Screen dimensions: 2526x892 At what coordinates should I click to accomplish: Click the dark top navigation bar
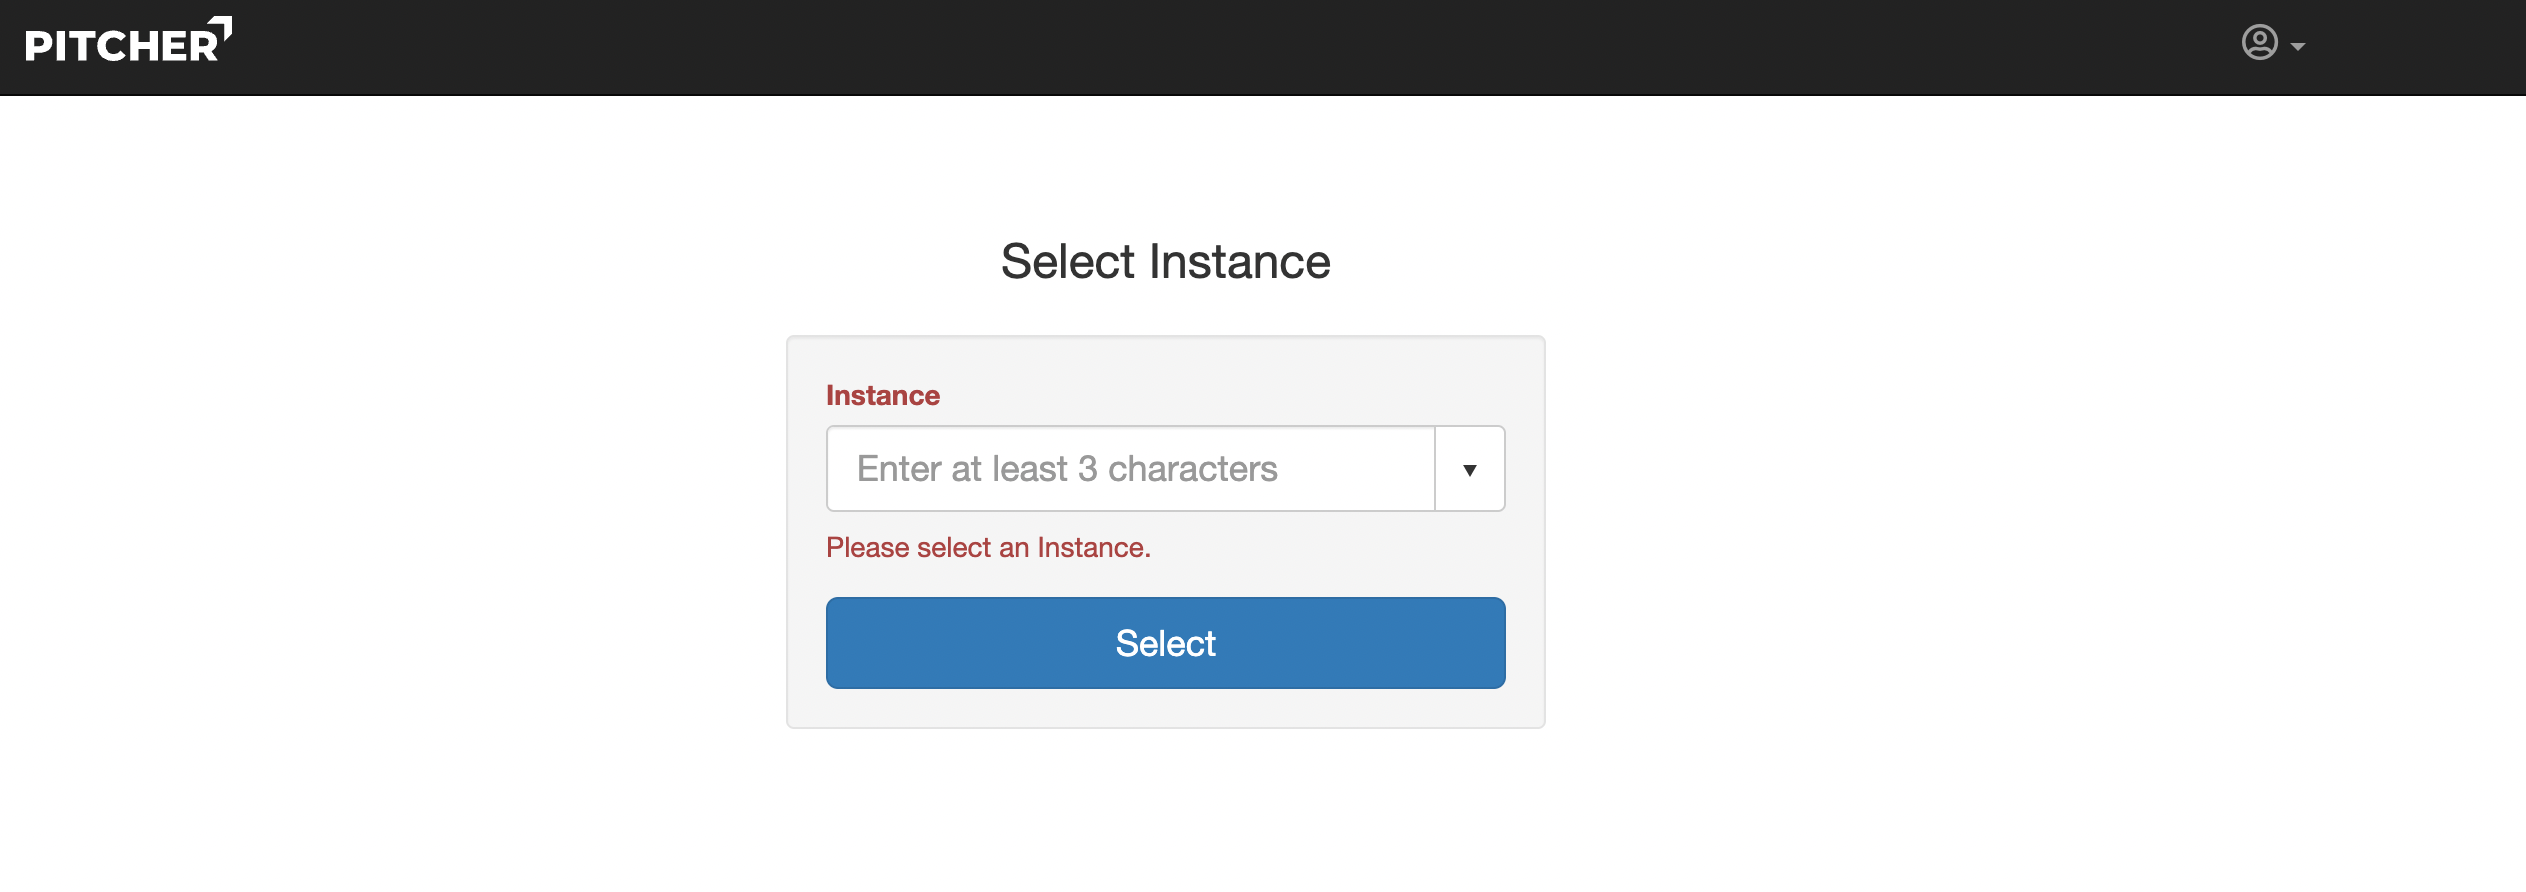pos(1200,47)
